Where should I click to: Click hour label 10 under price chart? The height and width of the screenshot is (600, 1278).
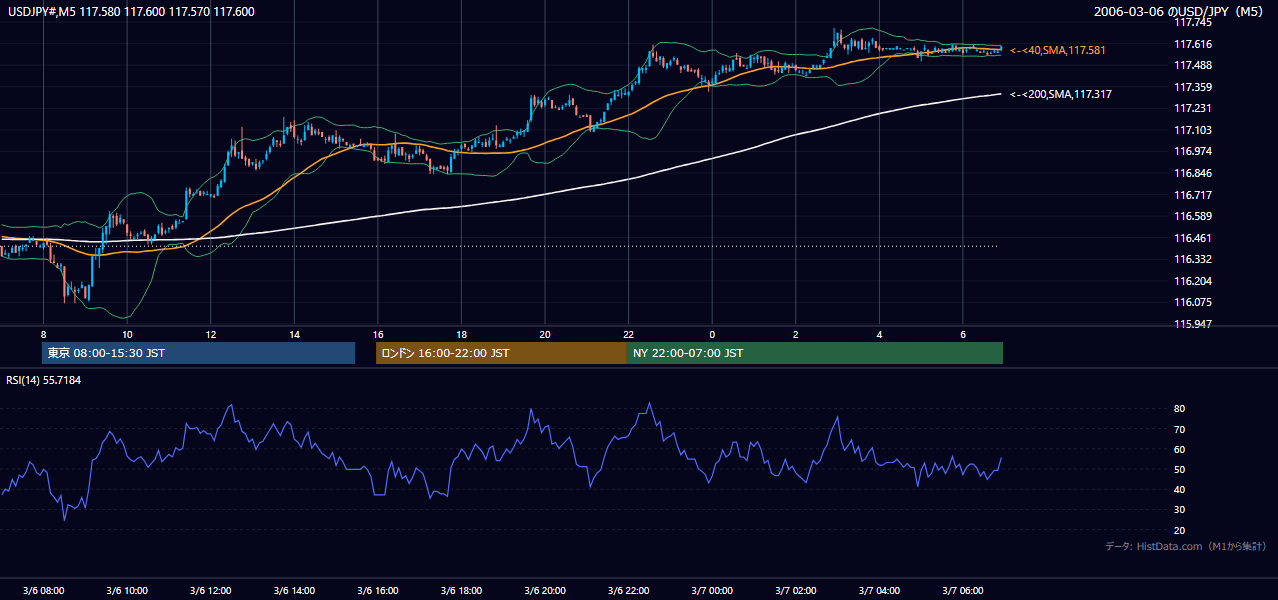pyautogui.click(x=127, y=334)
